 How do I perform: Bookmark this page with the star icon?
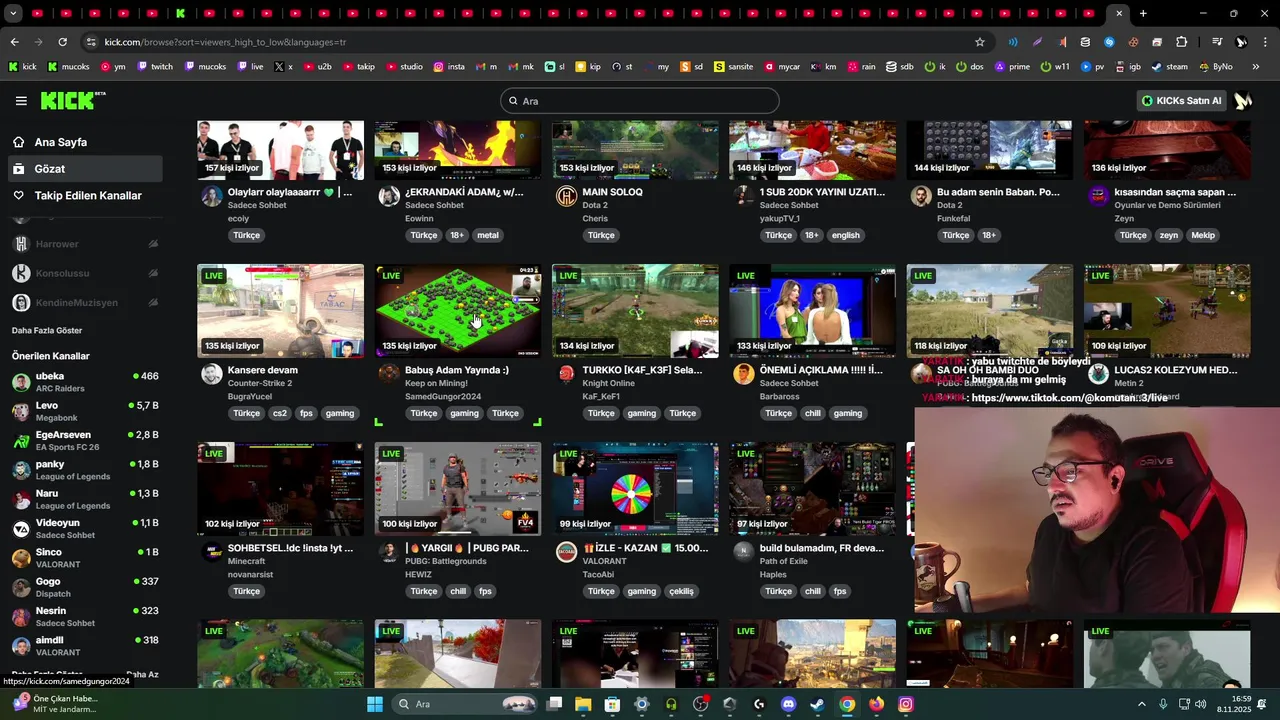pyautogui.click(x=980, y=42)
